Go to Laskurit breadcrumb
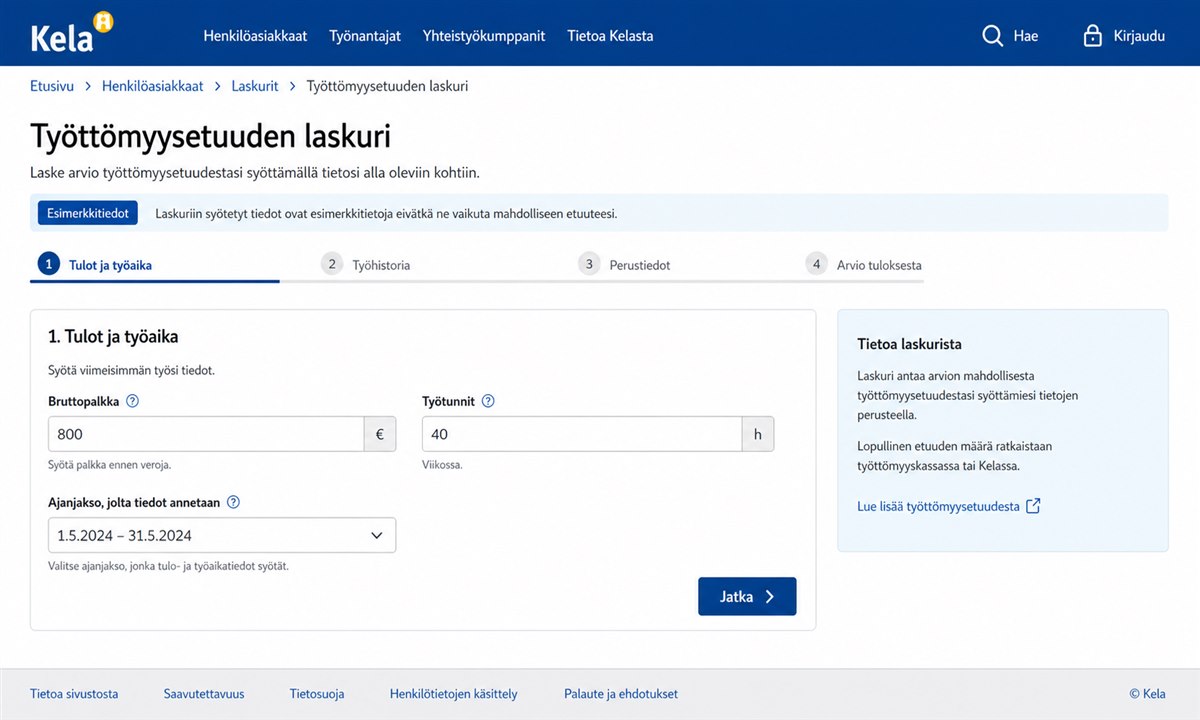Viewport: 1200px width, 720px height. [x=255, y=86]
